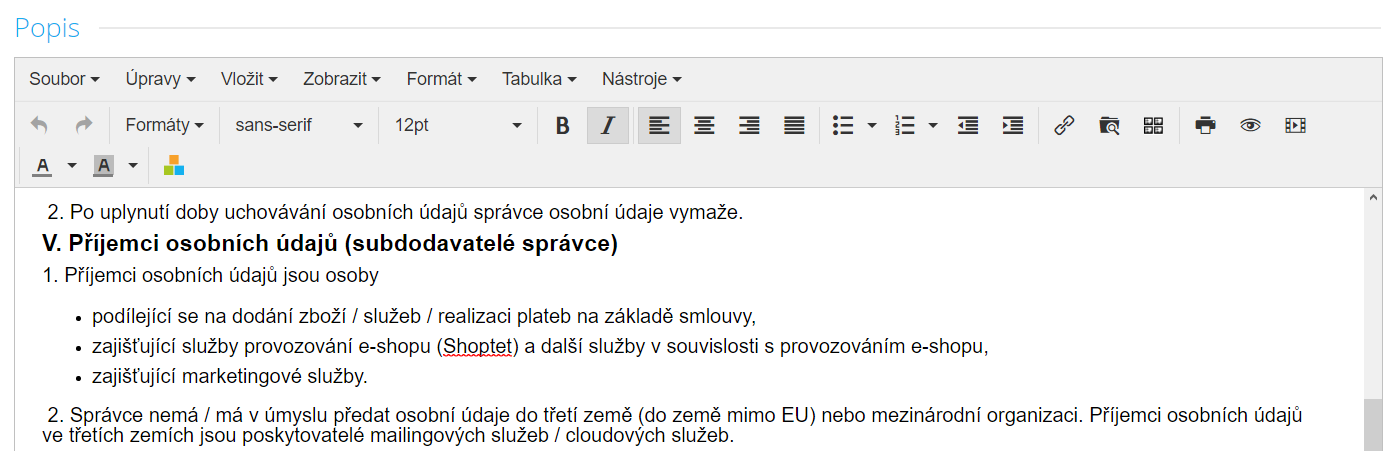The width and height of the screenshot is (1400, 459).
Task: Open the Tabulka menu
Action: click(539, 79)
